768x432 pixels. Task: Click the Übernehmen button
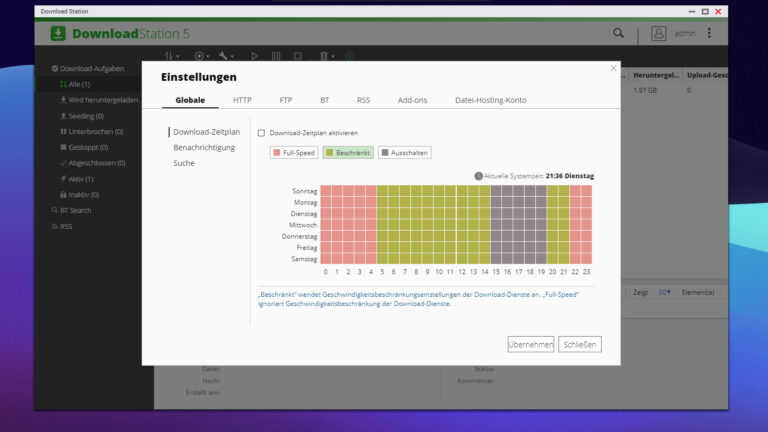coord(531,344)
